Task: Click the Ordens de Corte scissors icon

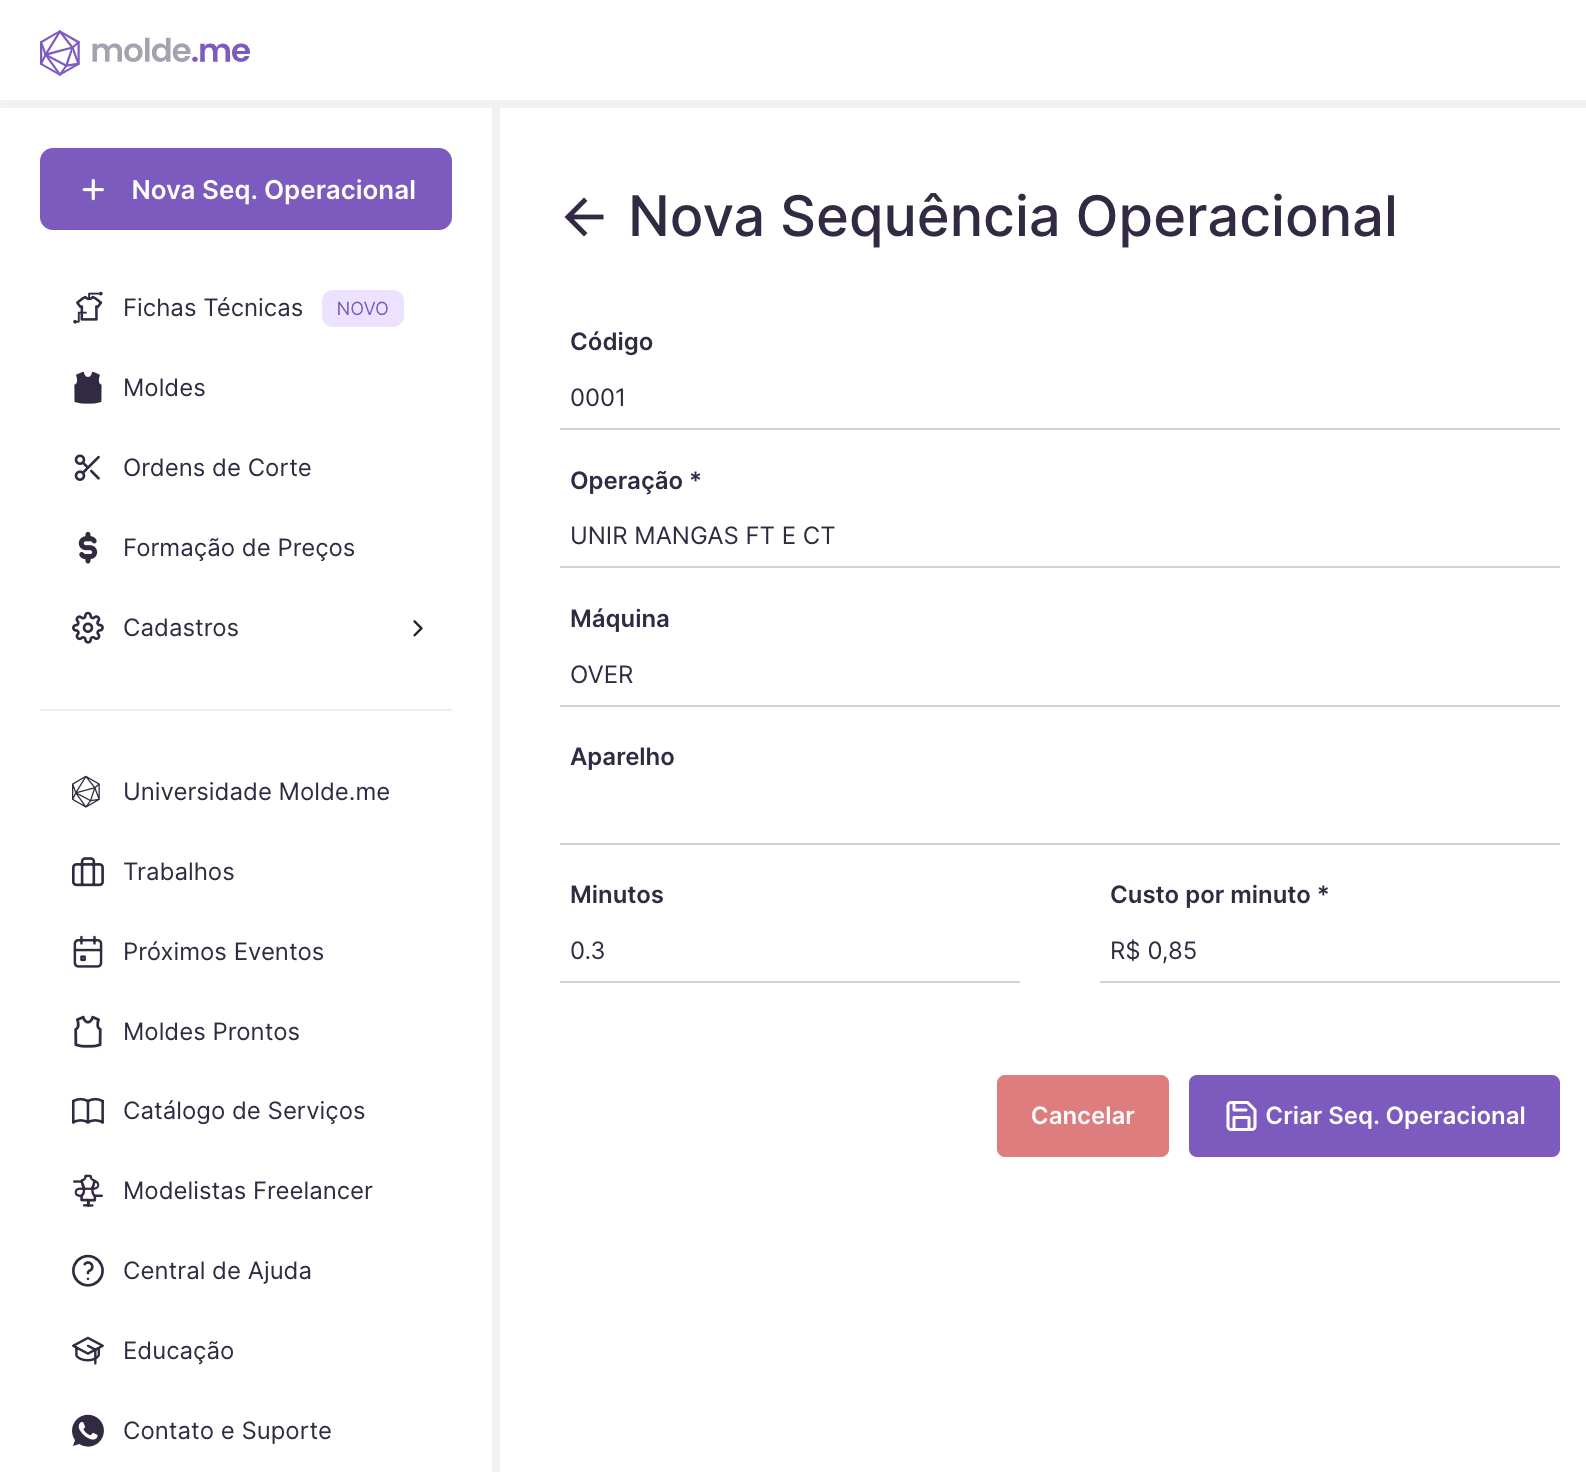Action: 88,468
